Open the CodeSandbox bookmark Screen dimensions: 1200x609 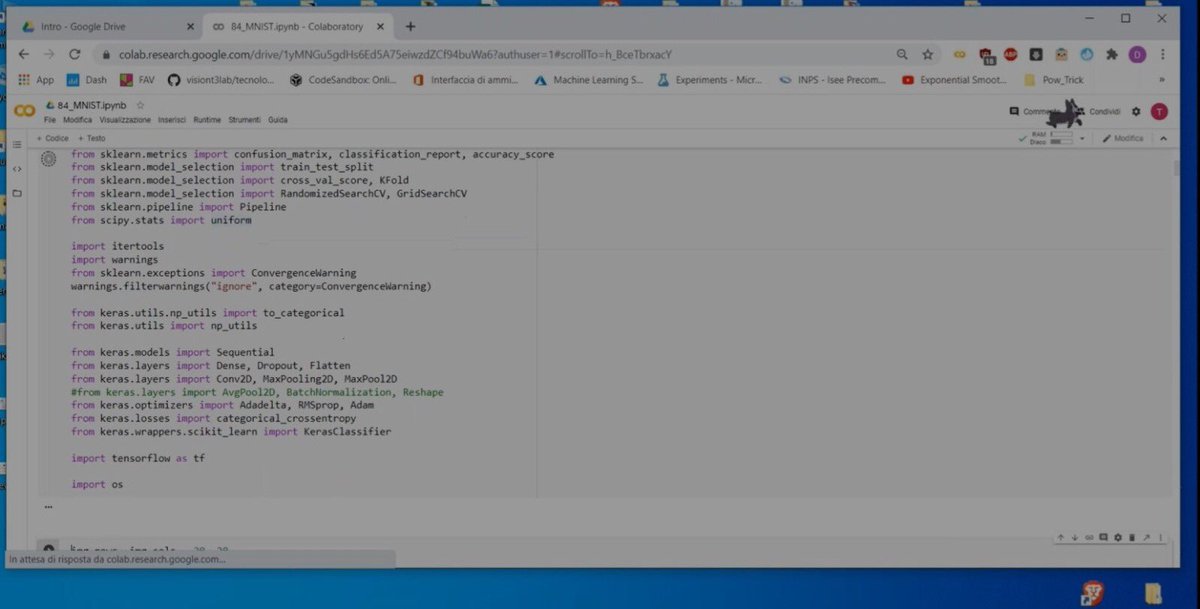click(343, 80)
